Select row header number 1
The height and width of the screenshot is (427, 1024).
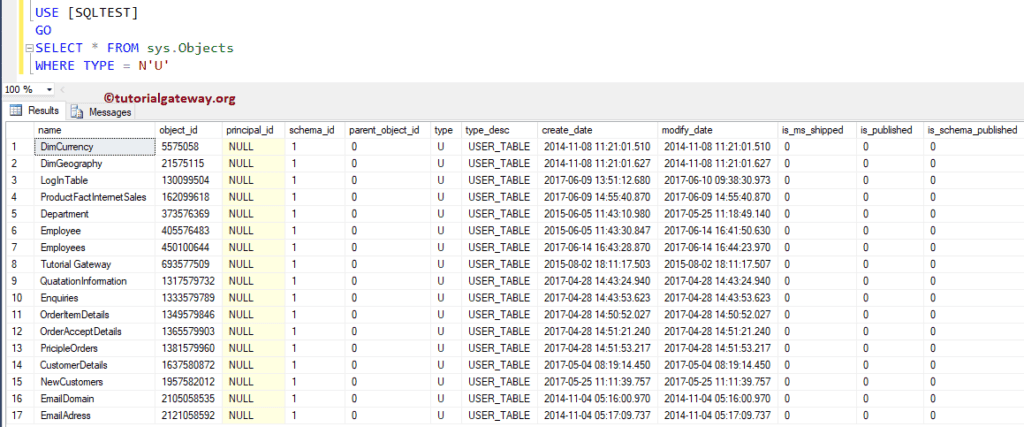coord(18,147)
